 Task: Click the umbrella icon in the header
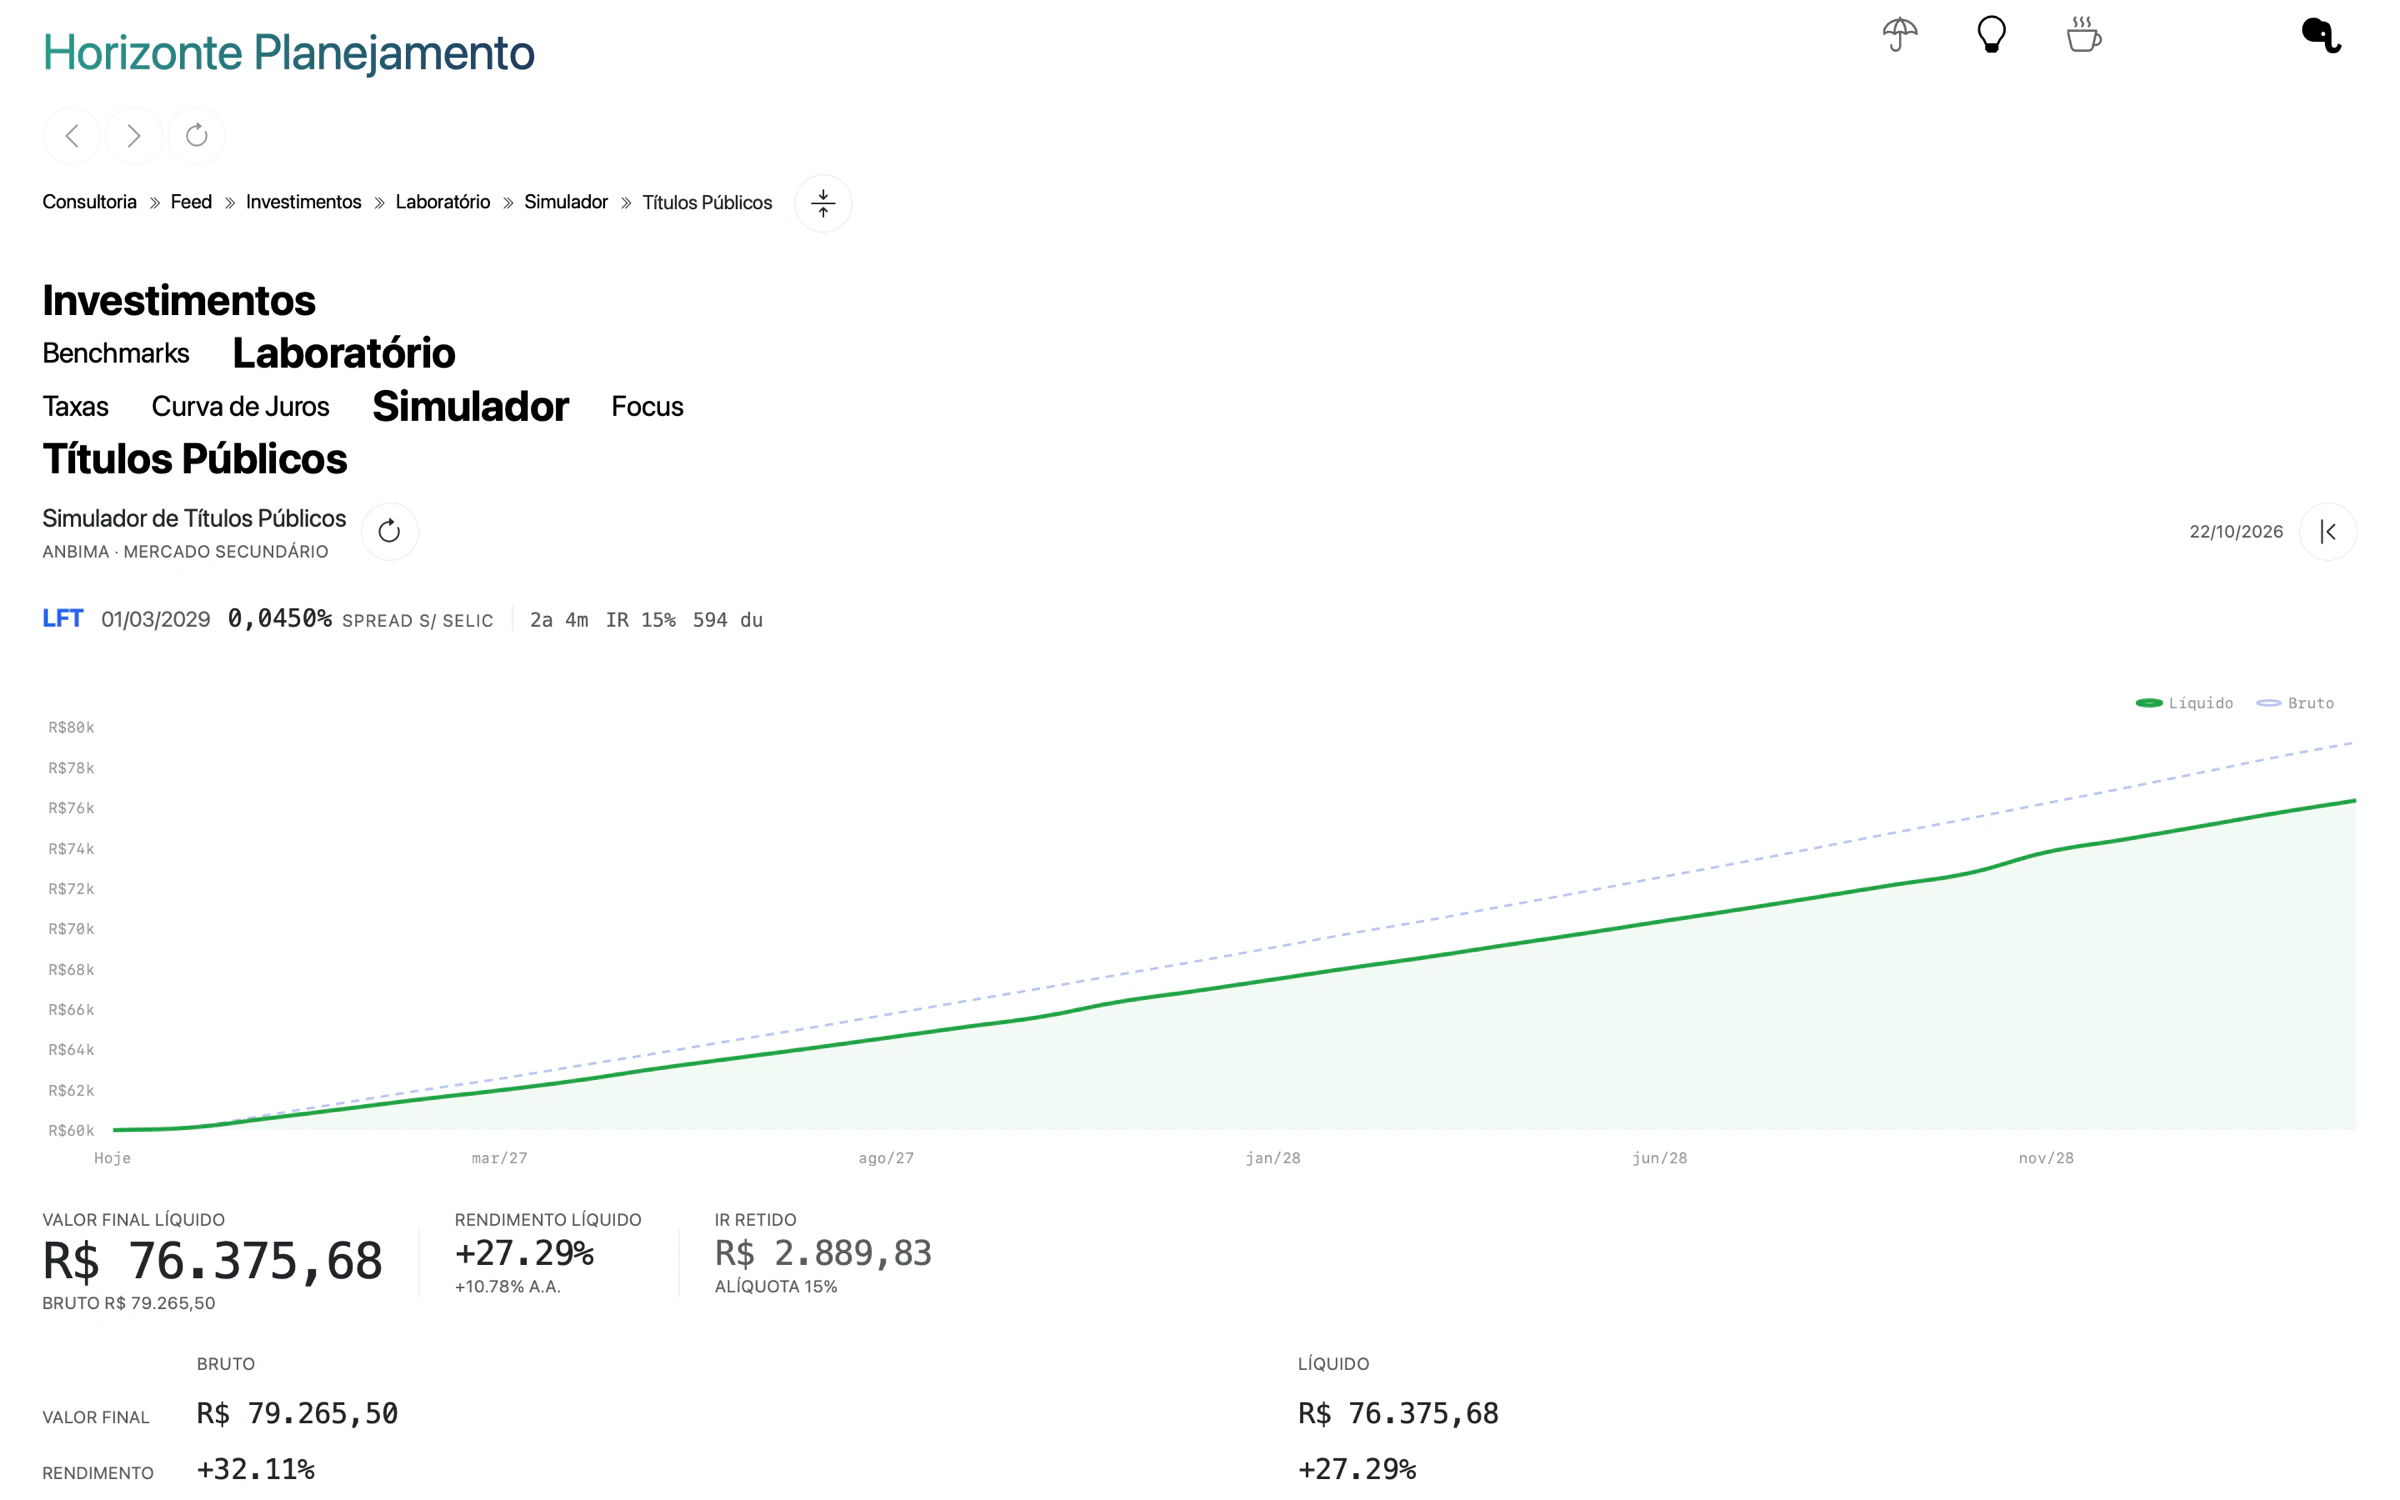[x=1899, y=35]
